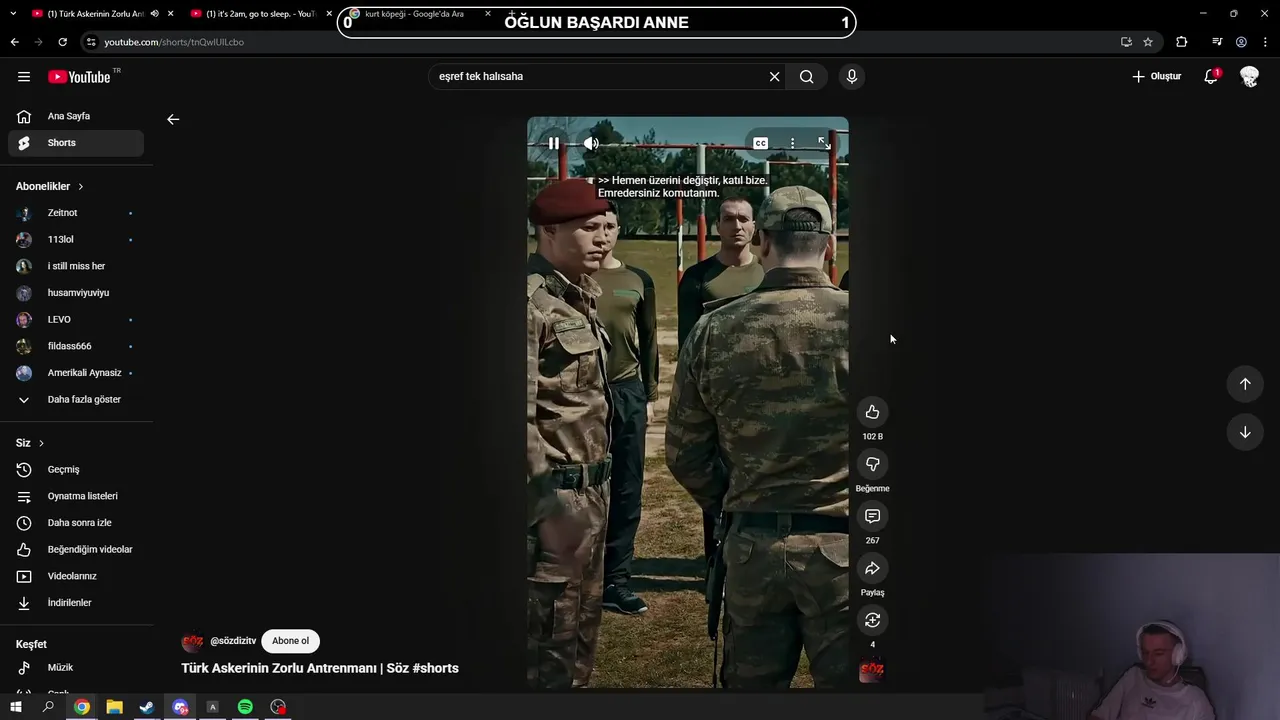The width and height of the screenshot is (1280, 720).
Task: Subscribe with the Abone ol button
Action: (291, 641)
